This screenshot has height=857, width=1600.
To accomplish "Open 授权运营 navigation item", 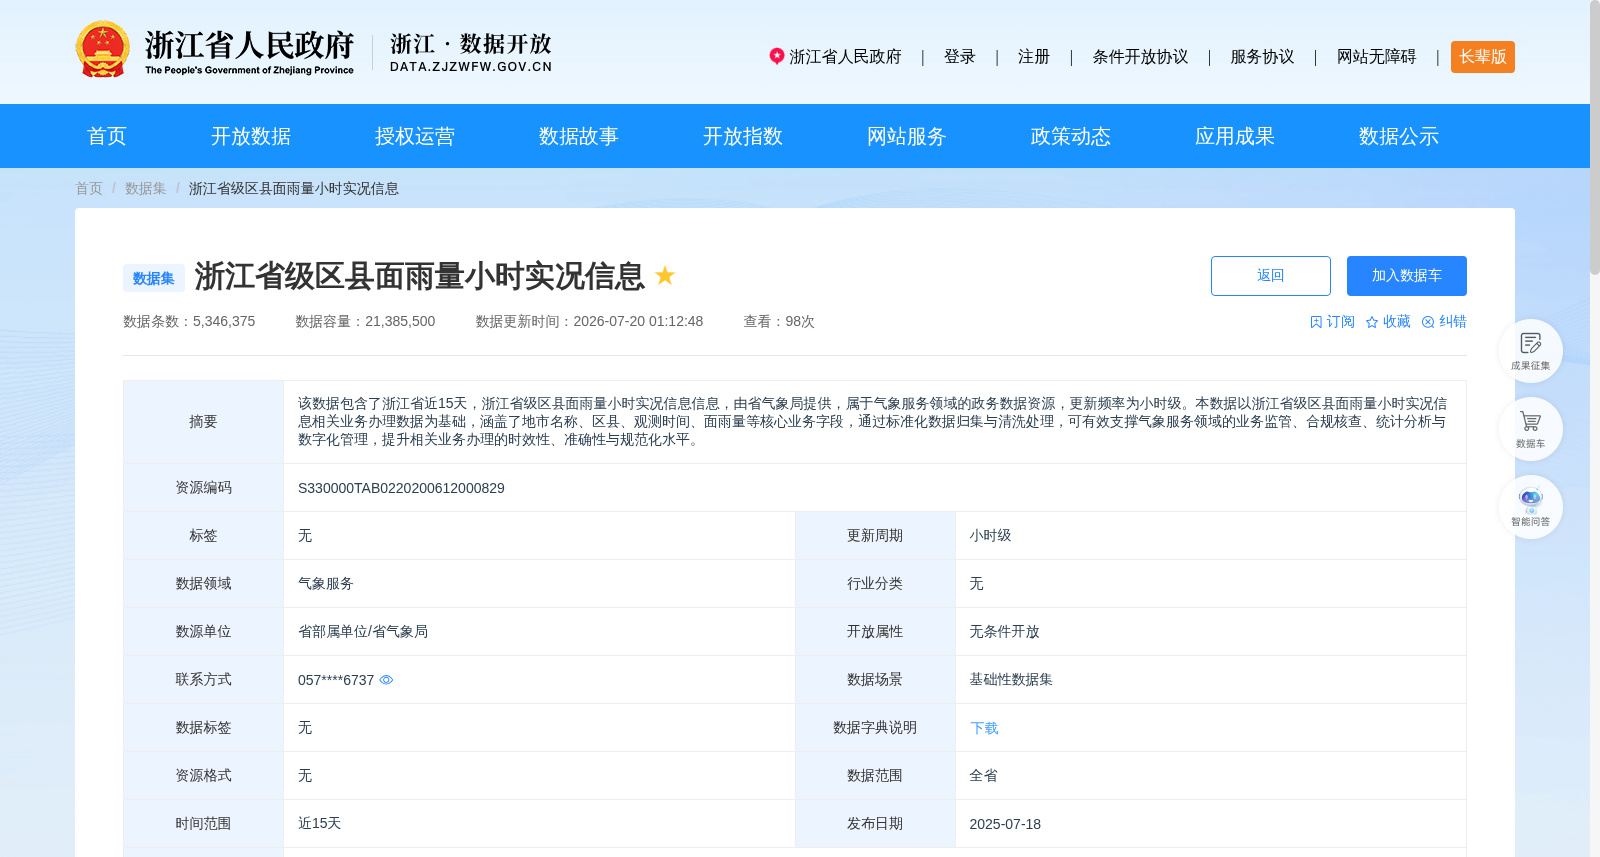I will click(x=415, y=136).
